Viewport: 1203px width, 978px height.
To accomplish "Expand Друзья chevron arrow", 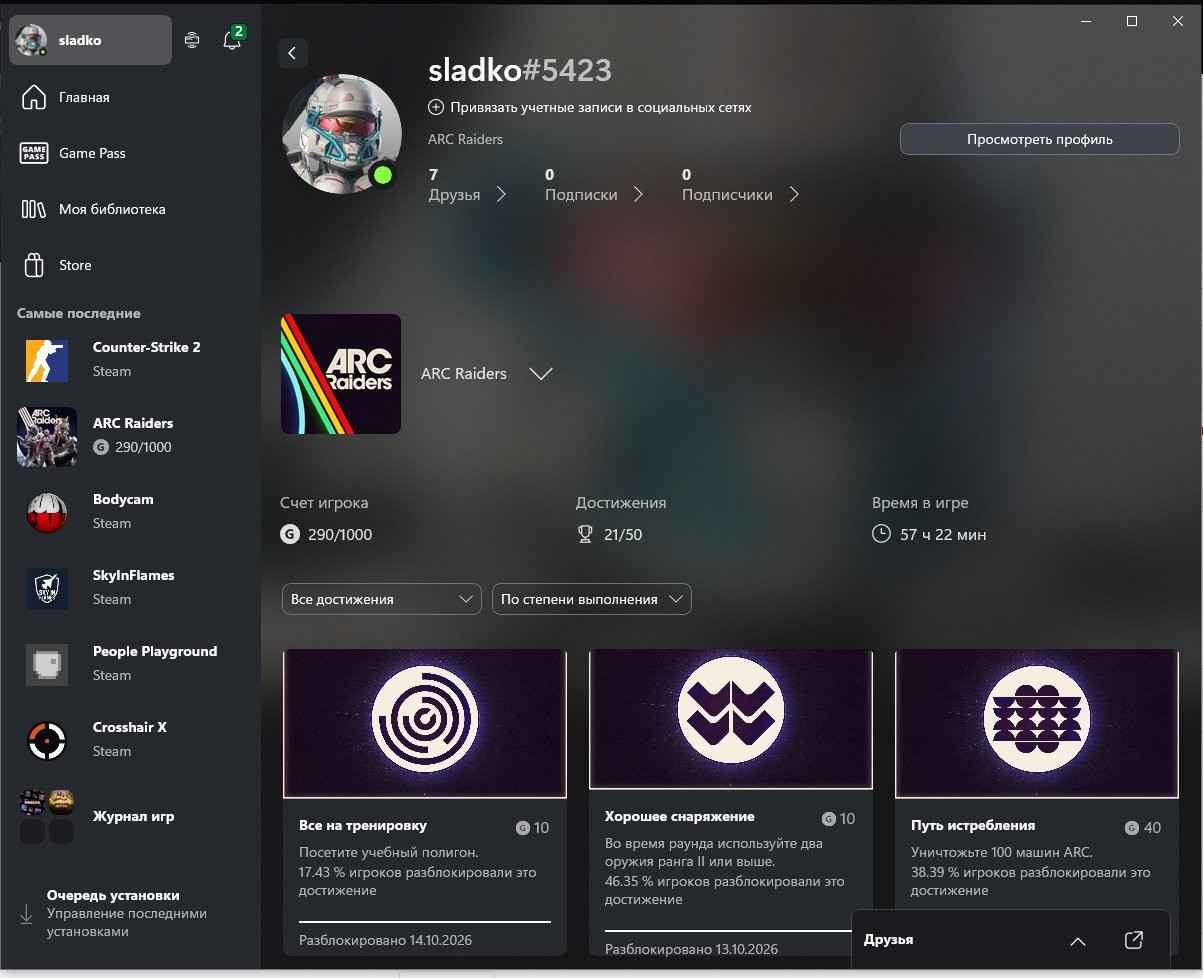I will (x=501, y=194).
